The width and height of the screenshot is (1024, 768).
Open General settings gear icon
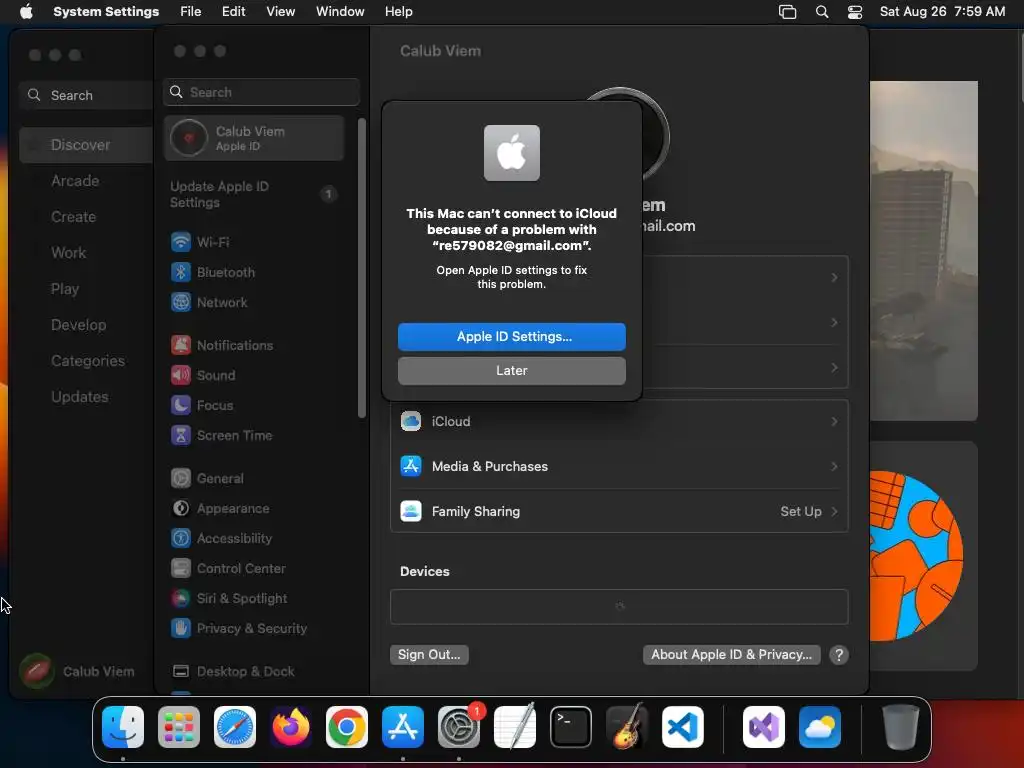click(181, 478)
